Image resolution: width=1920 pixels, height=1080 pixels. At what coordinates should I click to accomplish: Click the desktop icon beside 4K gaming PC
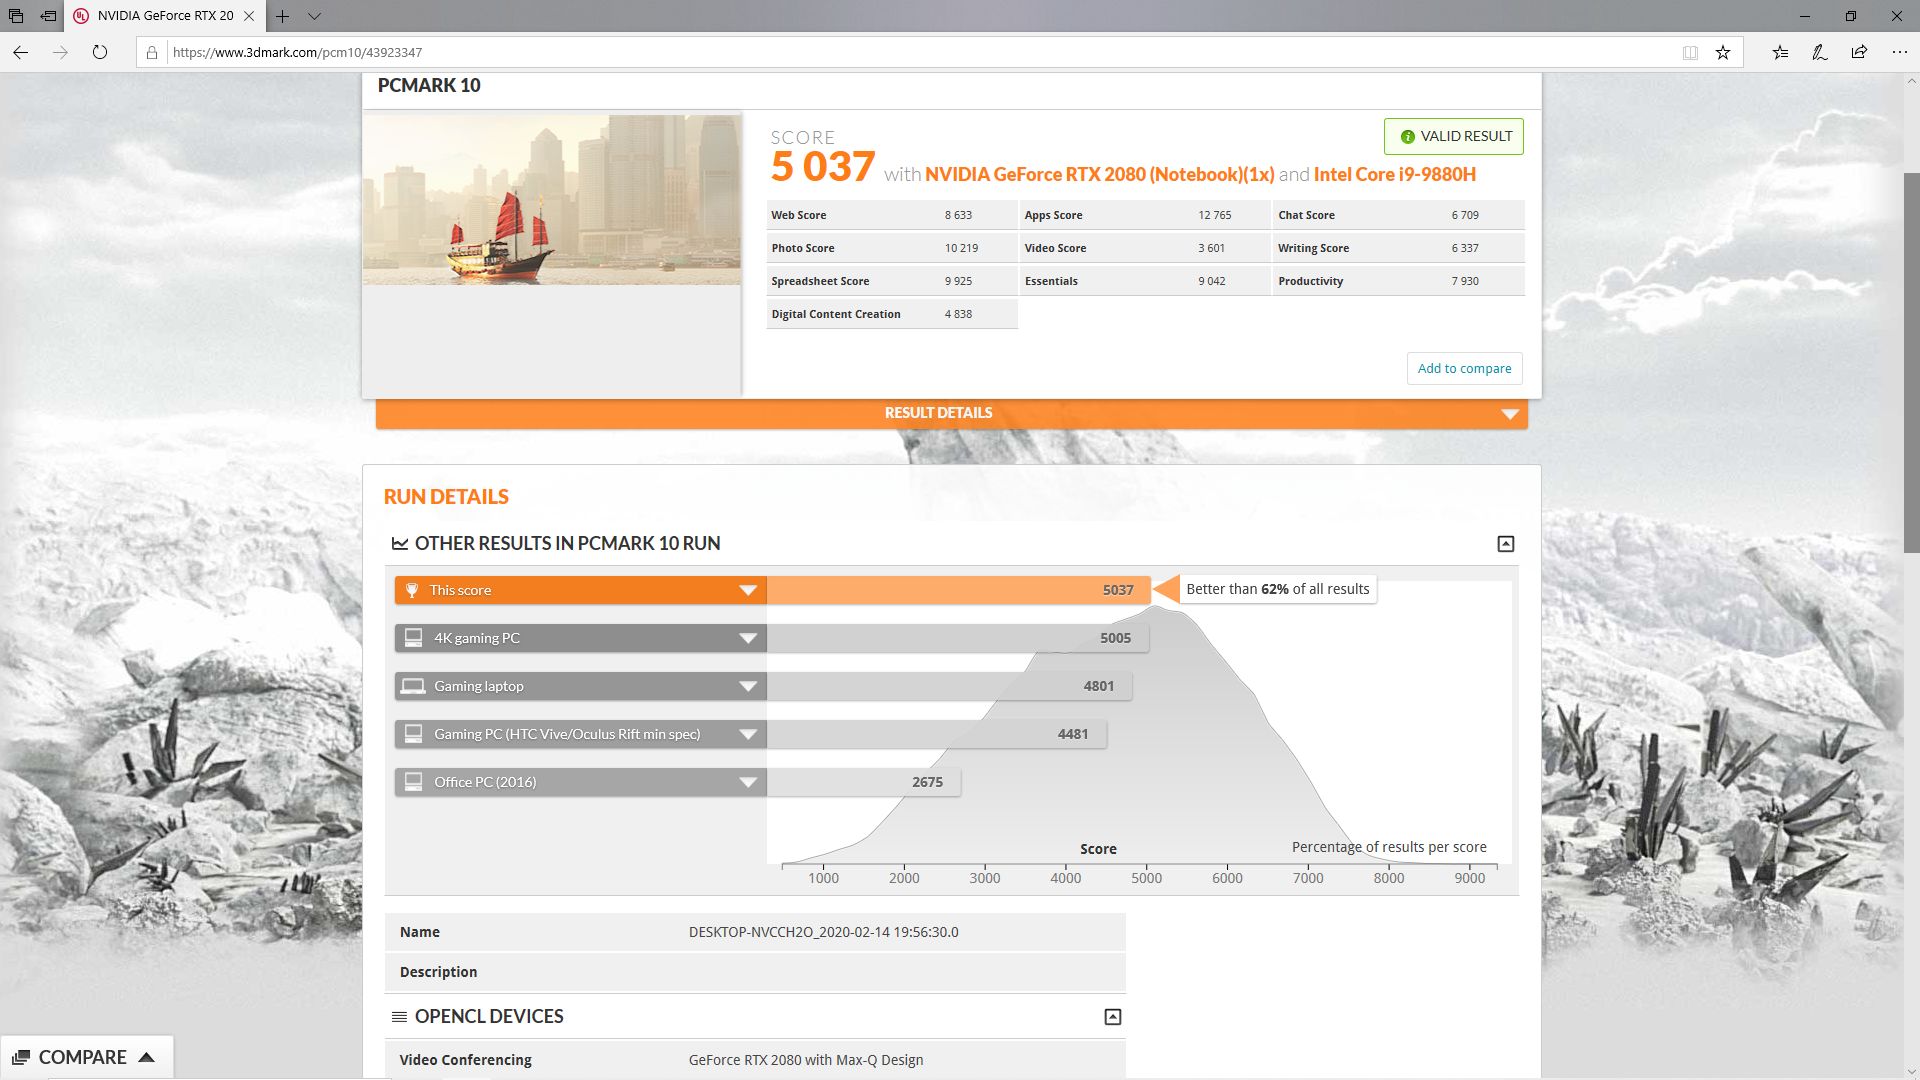click(413, 638)
